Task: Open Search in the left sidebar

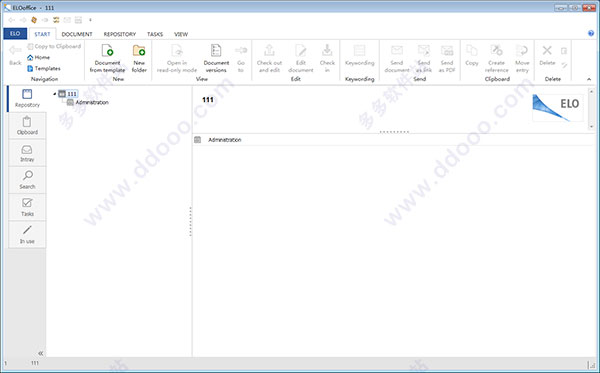Action: 27,180
